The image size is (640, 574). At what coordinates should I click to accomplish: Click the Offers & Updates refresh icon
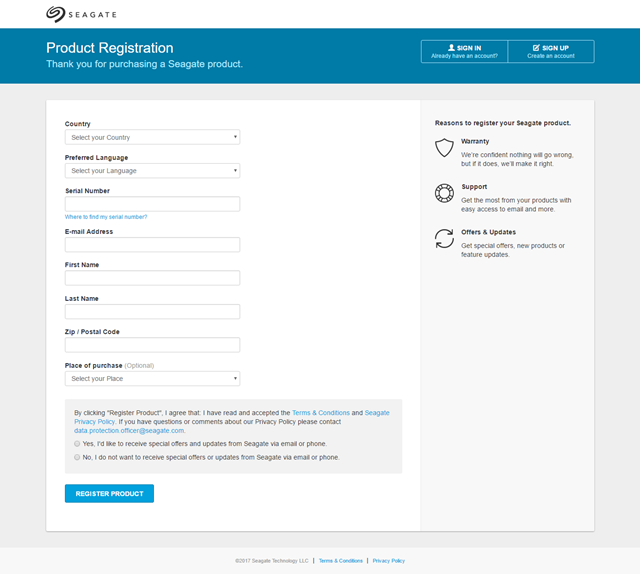444,238
